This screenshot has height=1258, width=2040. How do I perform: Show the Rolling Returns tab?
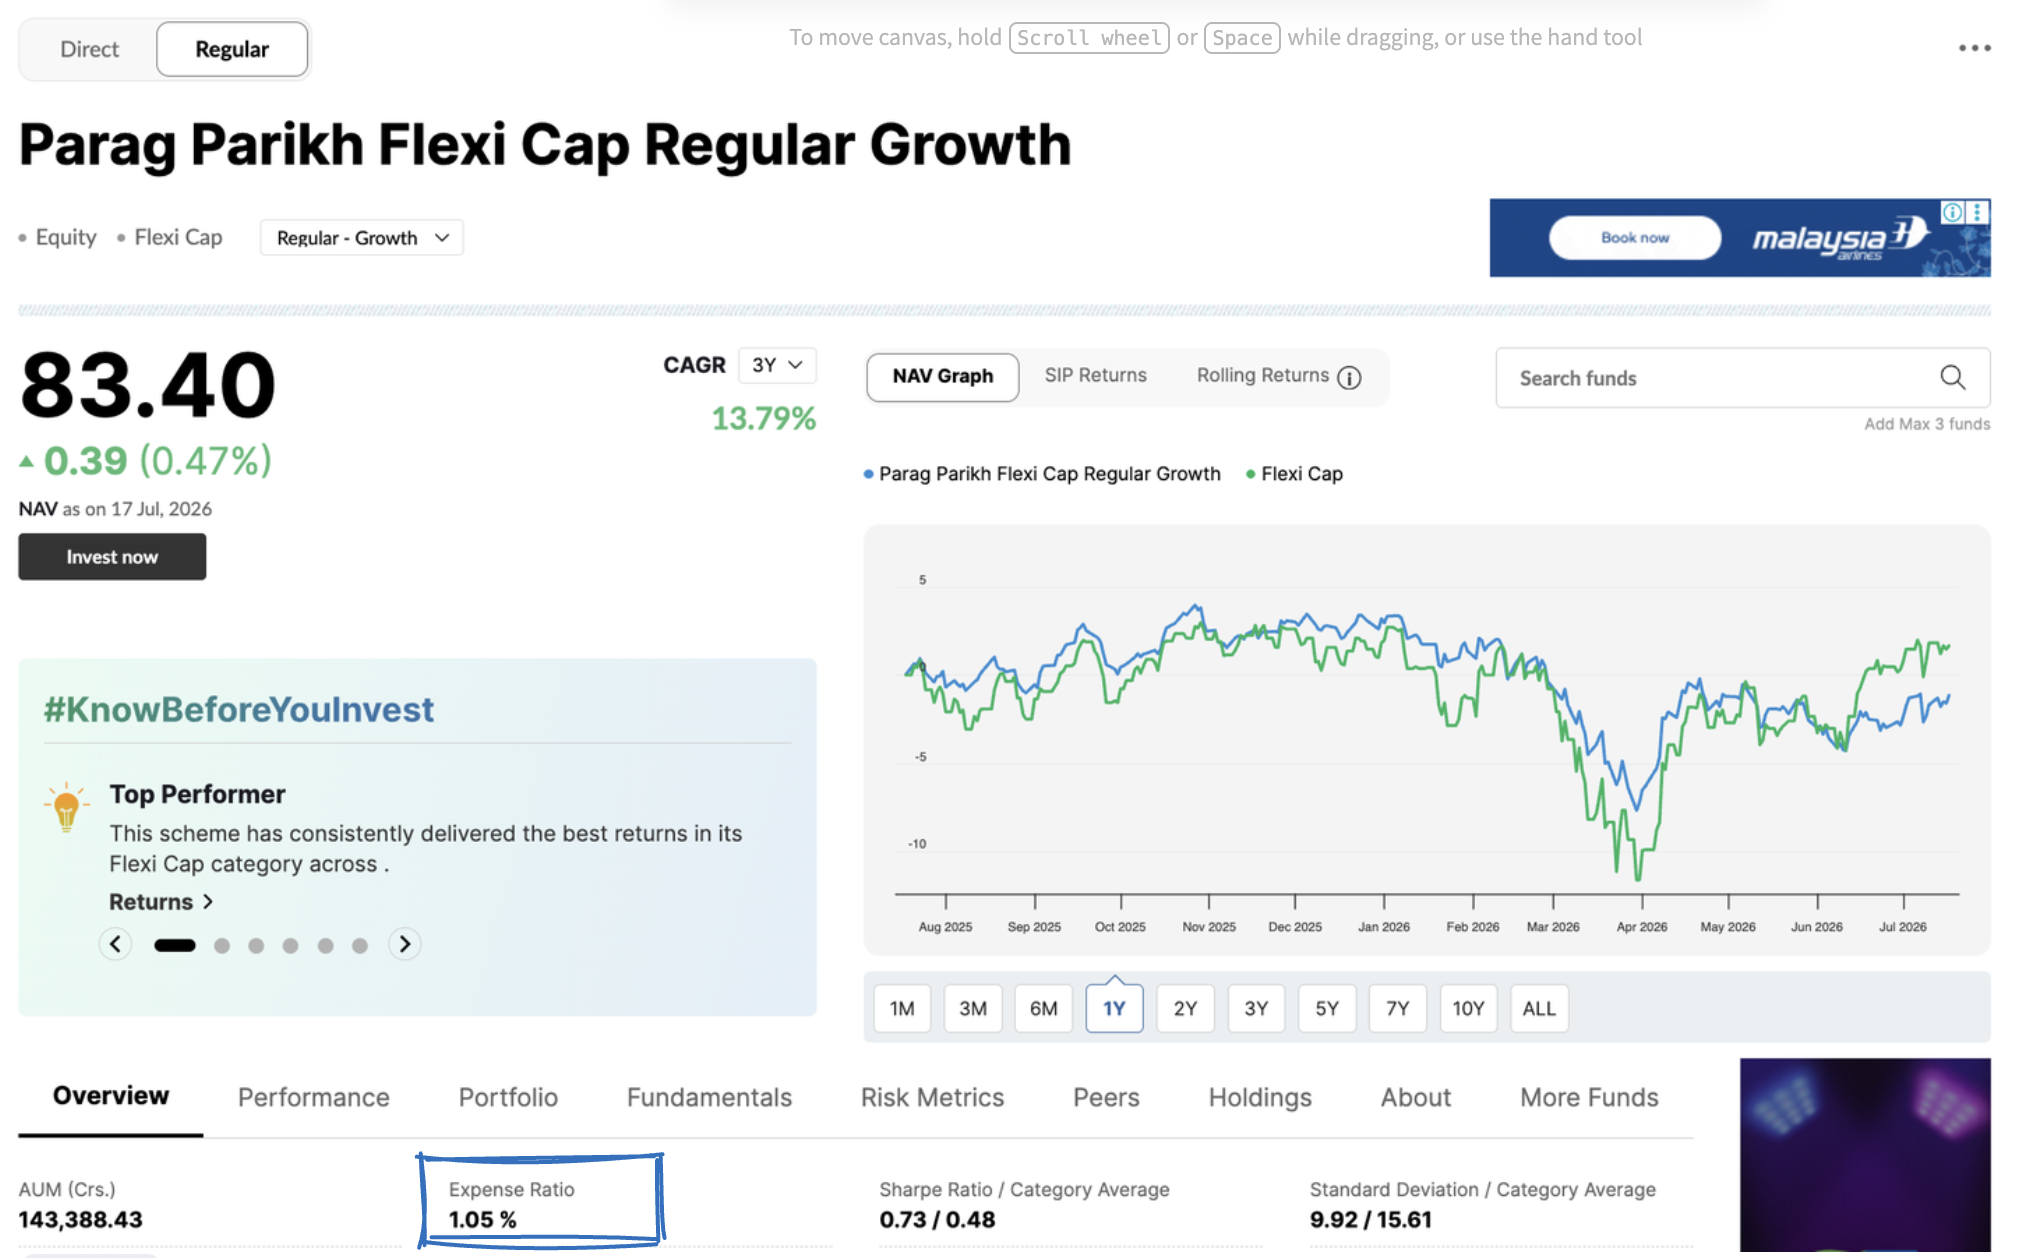(1263, 375)
